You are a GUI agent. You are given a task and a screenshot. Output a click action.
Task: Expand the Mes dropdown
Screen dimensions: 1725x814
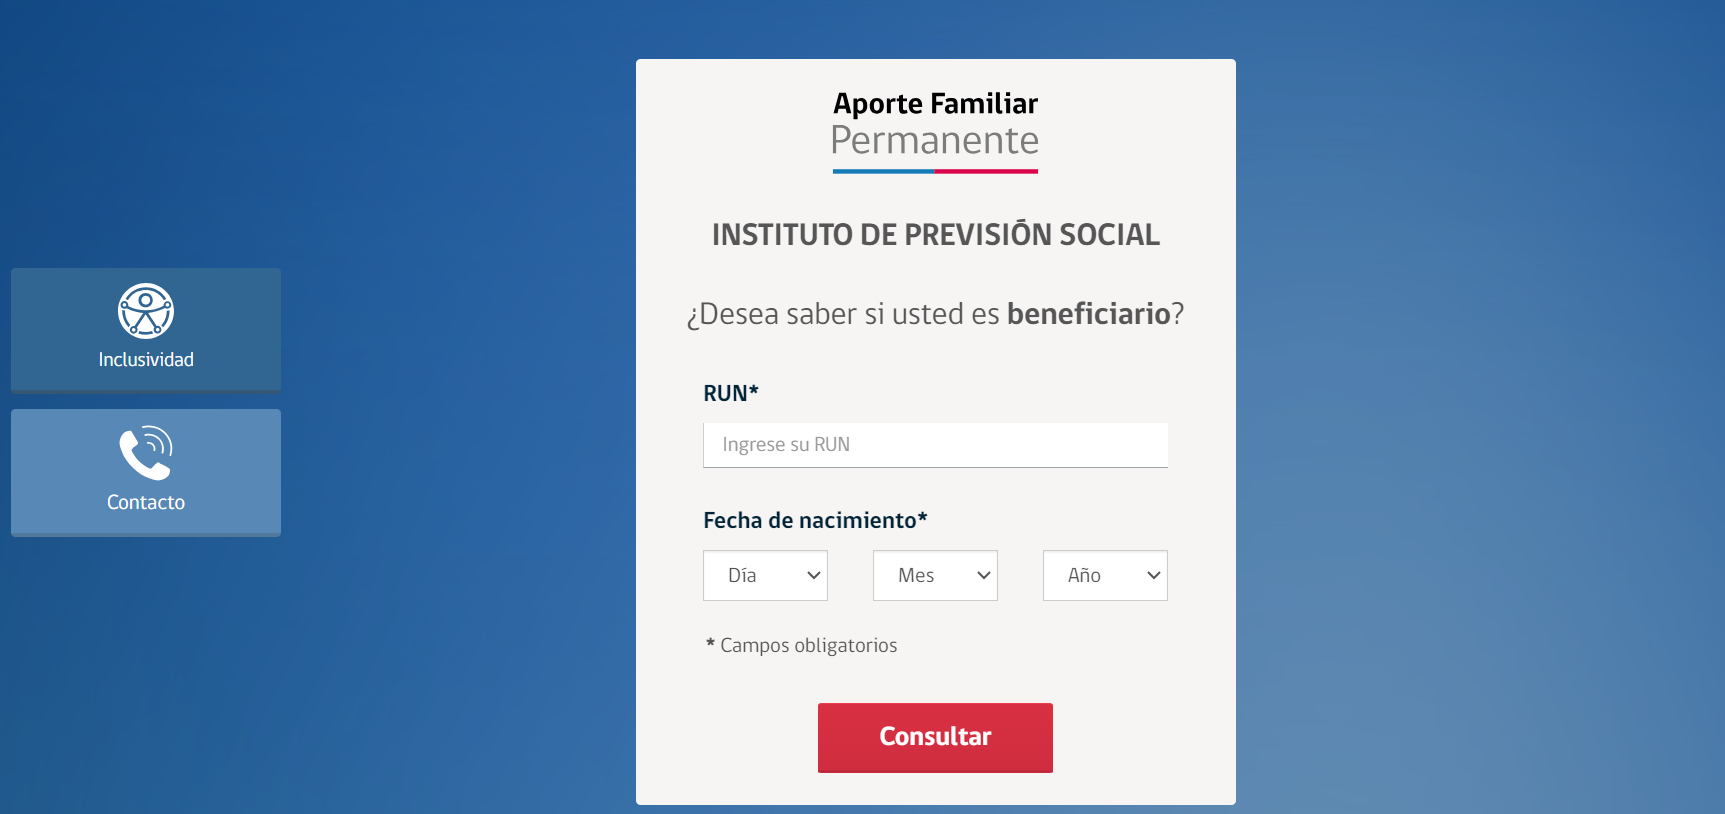[x=935, y=575]
